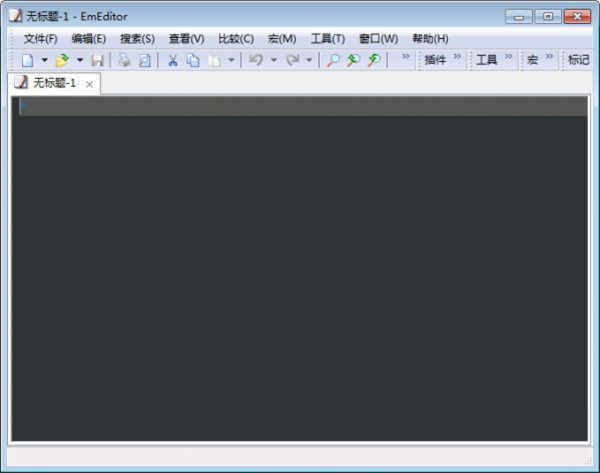
Task: Open the 帮助(H) menu
Action: (430, 39)
